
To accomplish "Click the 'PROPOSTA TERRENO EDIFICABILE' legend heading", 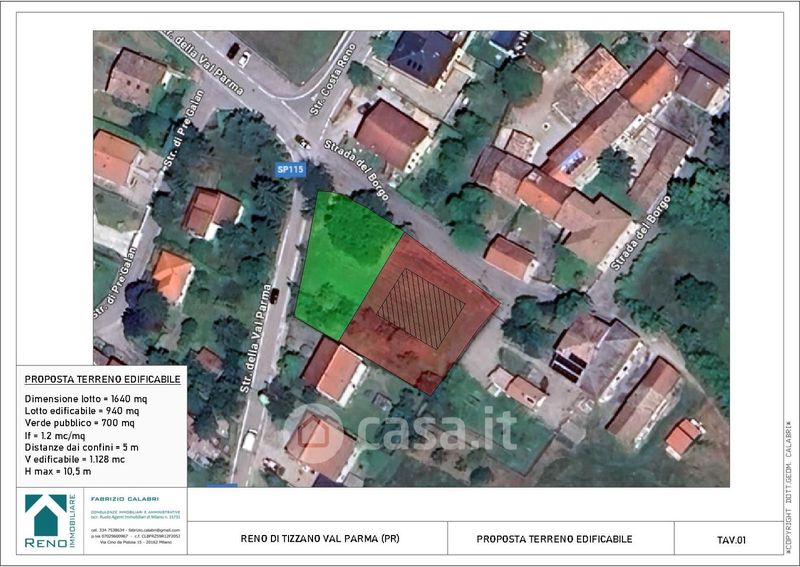I will (103, 380).
